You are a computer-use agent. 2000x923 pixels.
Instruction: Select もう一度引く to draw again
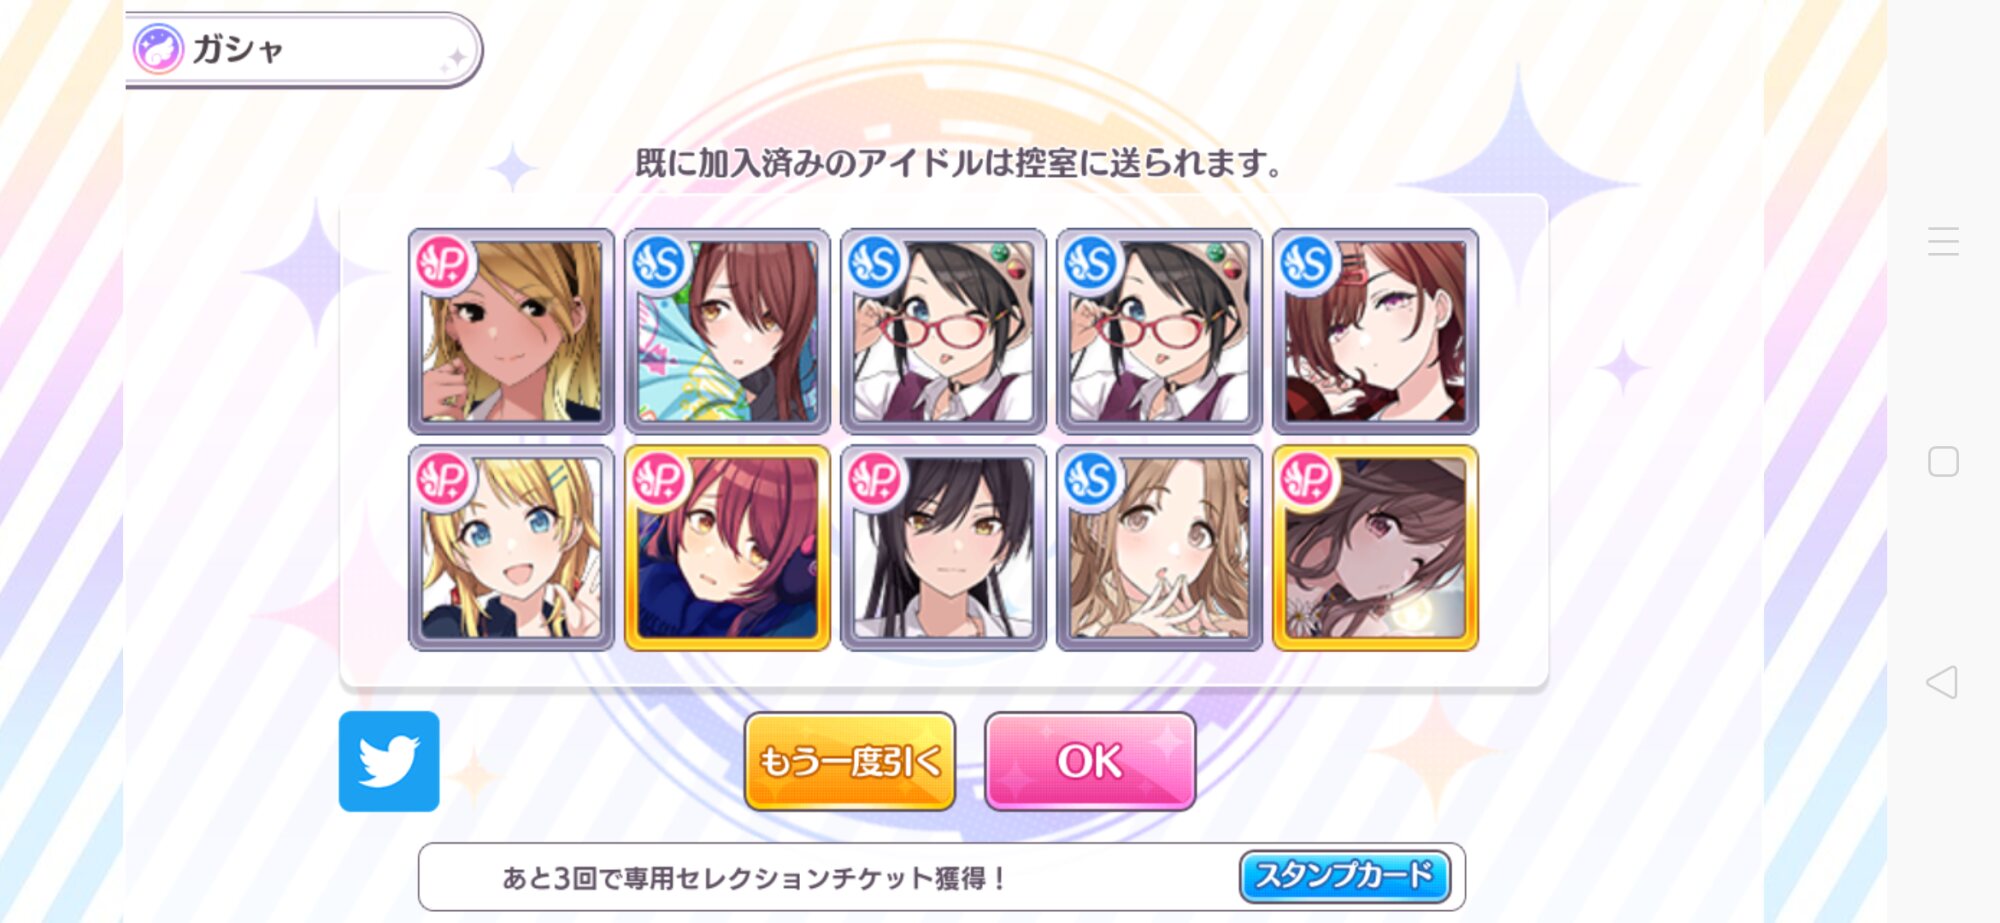point(850,761)
